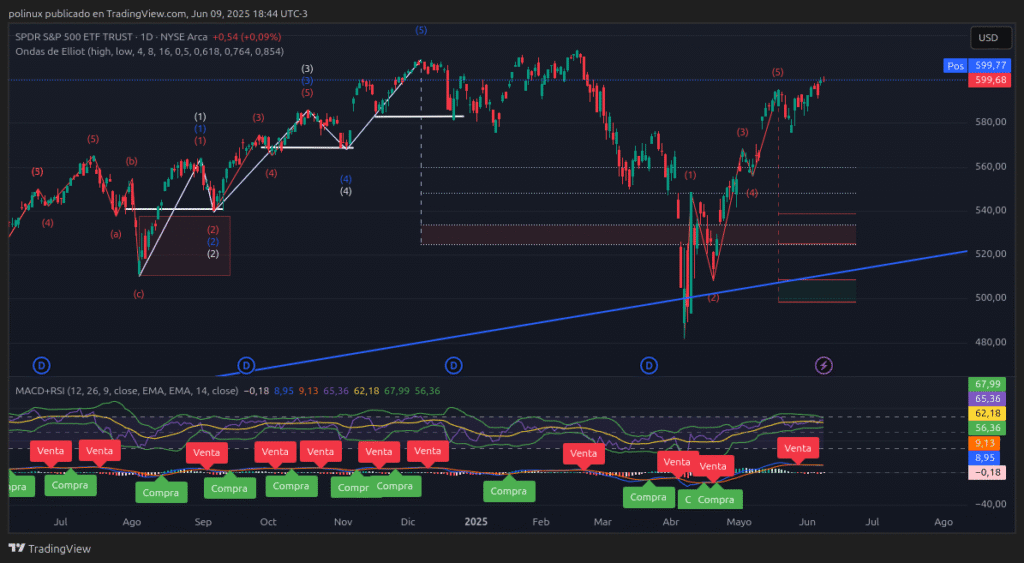The image size is (1024, 563).
Task: Click the 480,00 price axis label
Action: 991,342
